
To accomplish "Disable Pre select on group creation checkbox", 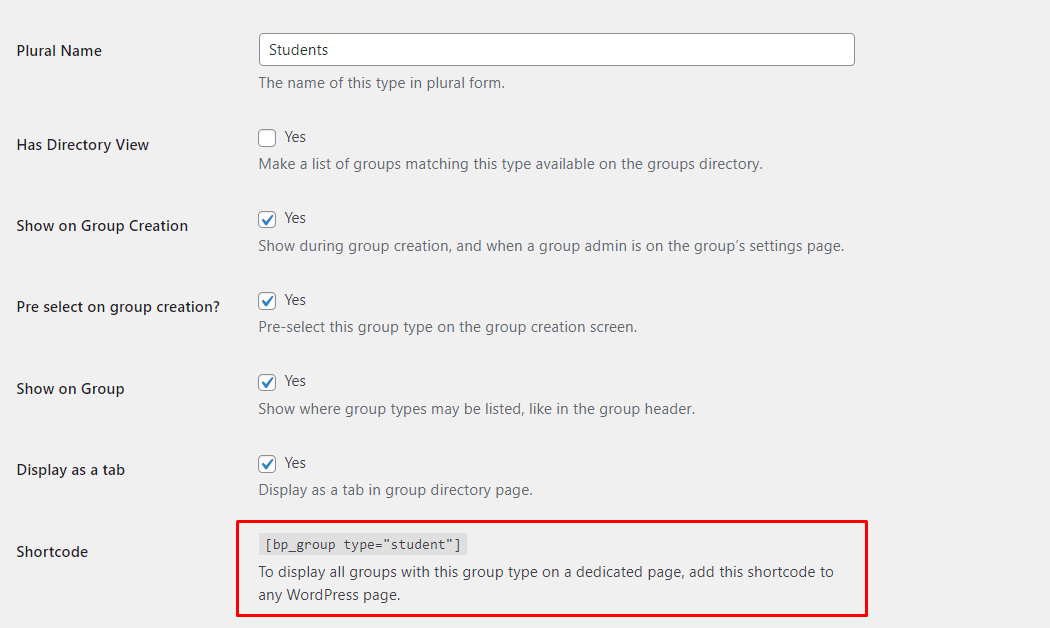I will coord(267,301).
